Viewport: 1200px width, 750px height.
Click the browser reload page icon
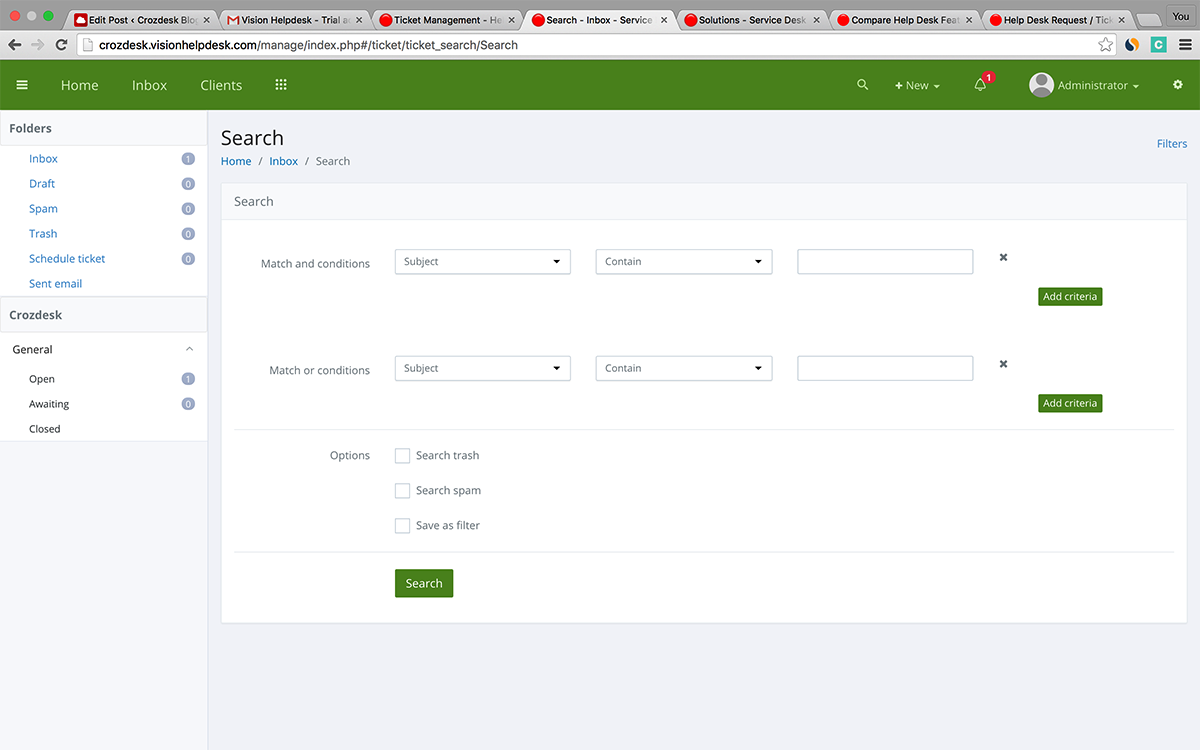coord(62,45)
